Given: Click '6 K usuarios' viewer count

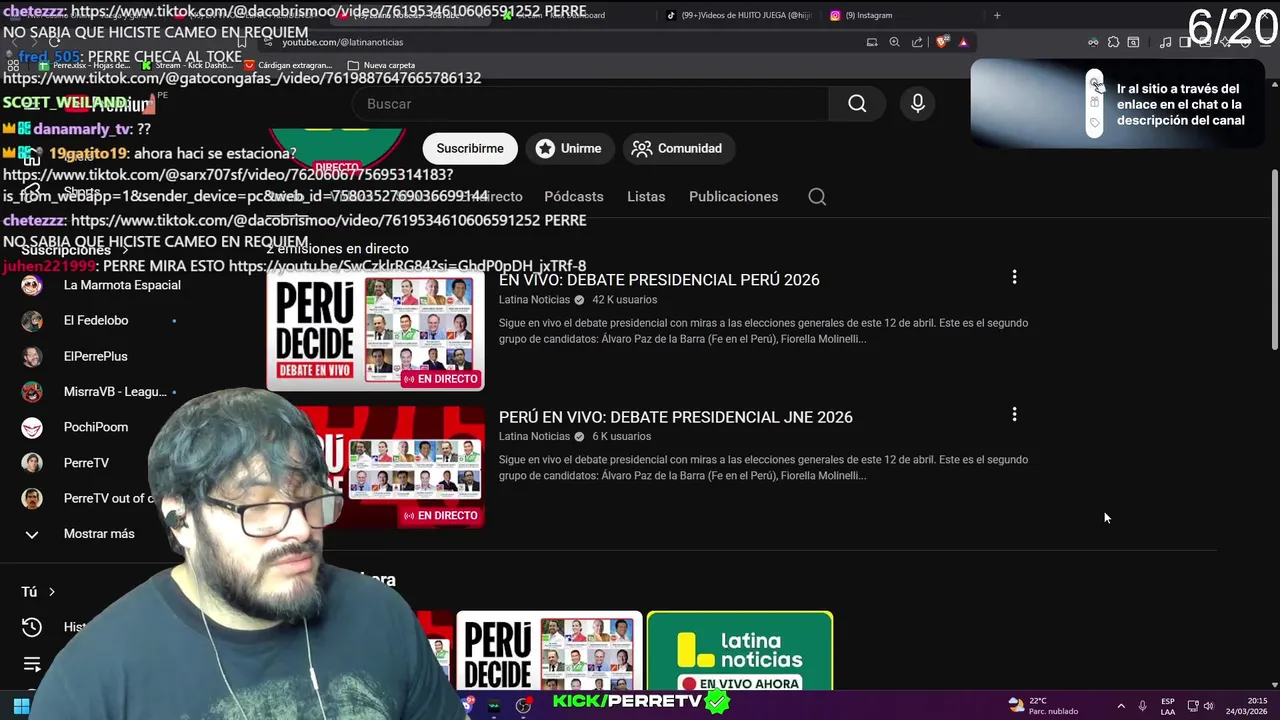Looking at the screenshot, I should [622, 436].
